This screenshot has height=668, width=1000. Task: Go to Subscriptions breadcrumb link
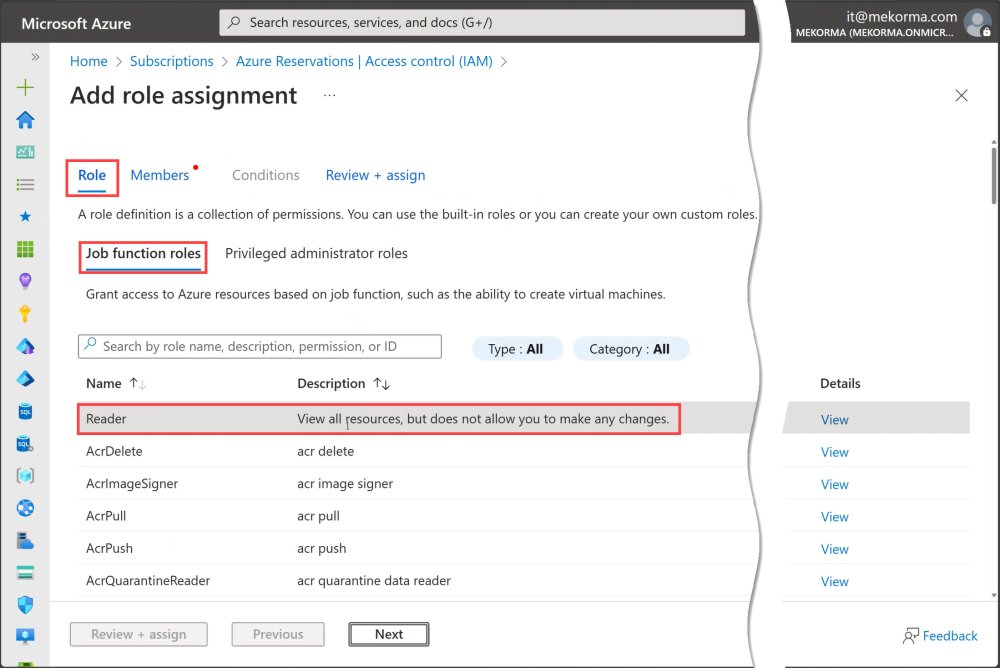(172, 61)
